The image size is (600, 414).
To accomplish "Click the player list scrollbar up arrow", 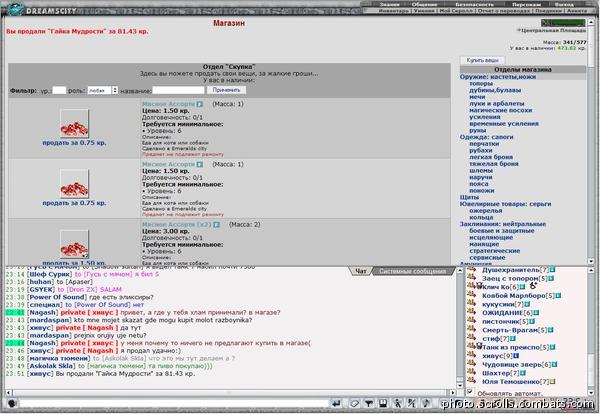I will pyautogui.click(x=591, y=271).
